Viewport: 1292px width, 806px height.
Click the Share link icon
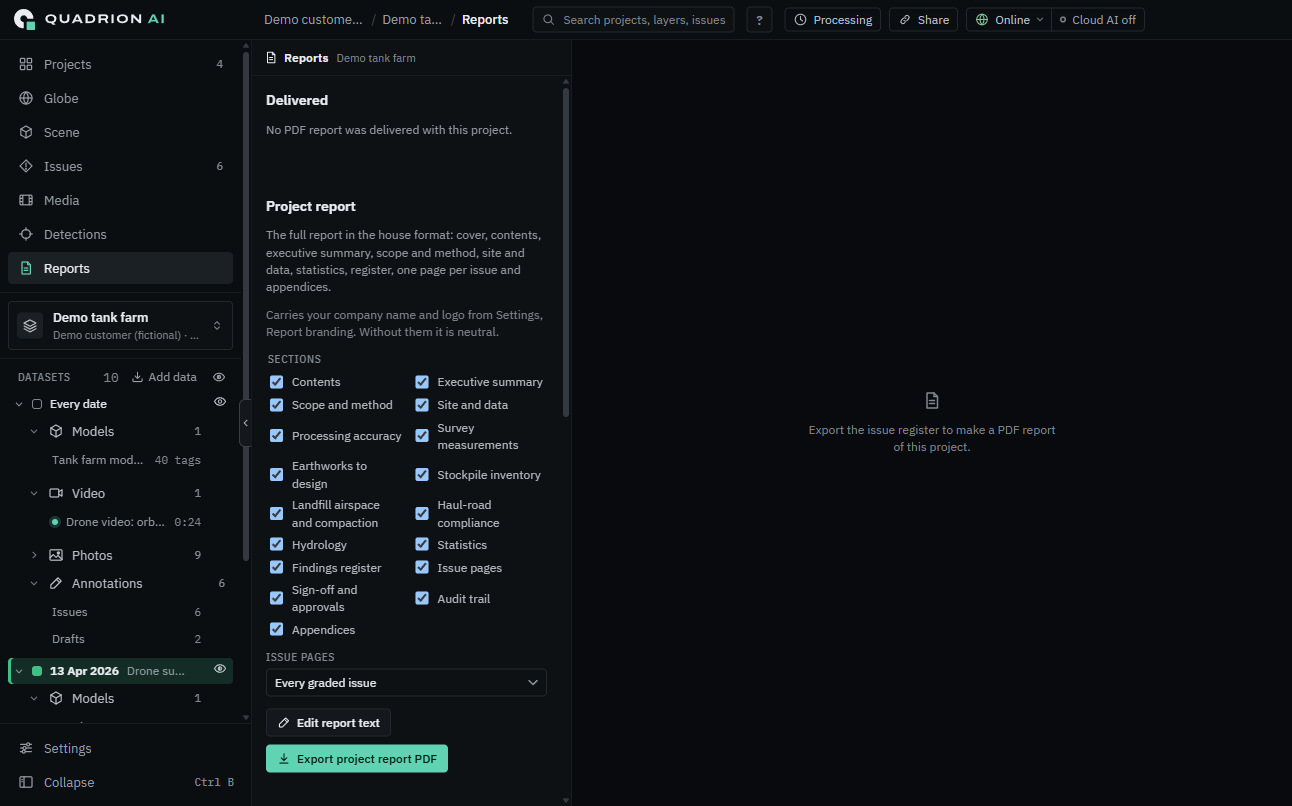(x=905, y=20)
